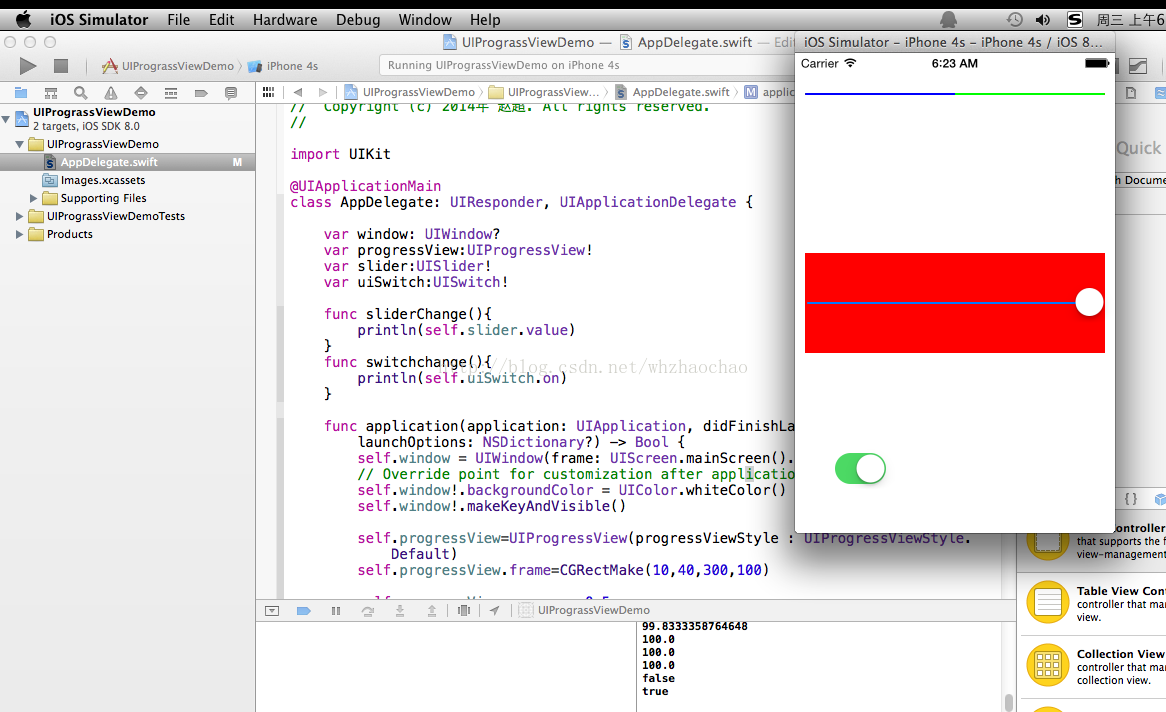Open the volume control in menu bar

(1043, 20)
